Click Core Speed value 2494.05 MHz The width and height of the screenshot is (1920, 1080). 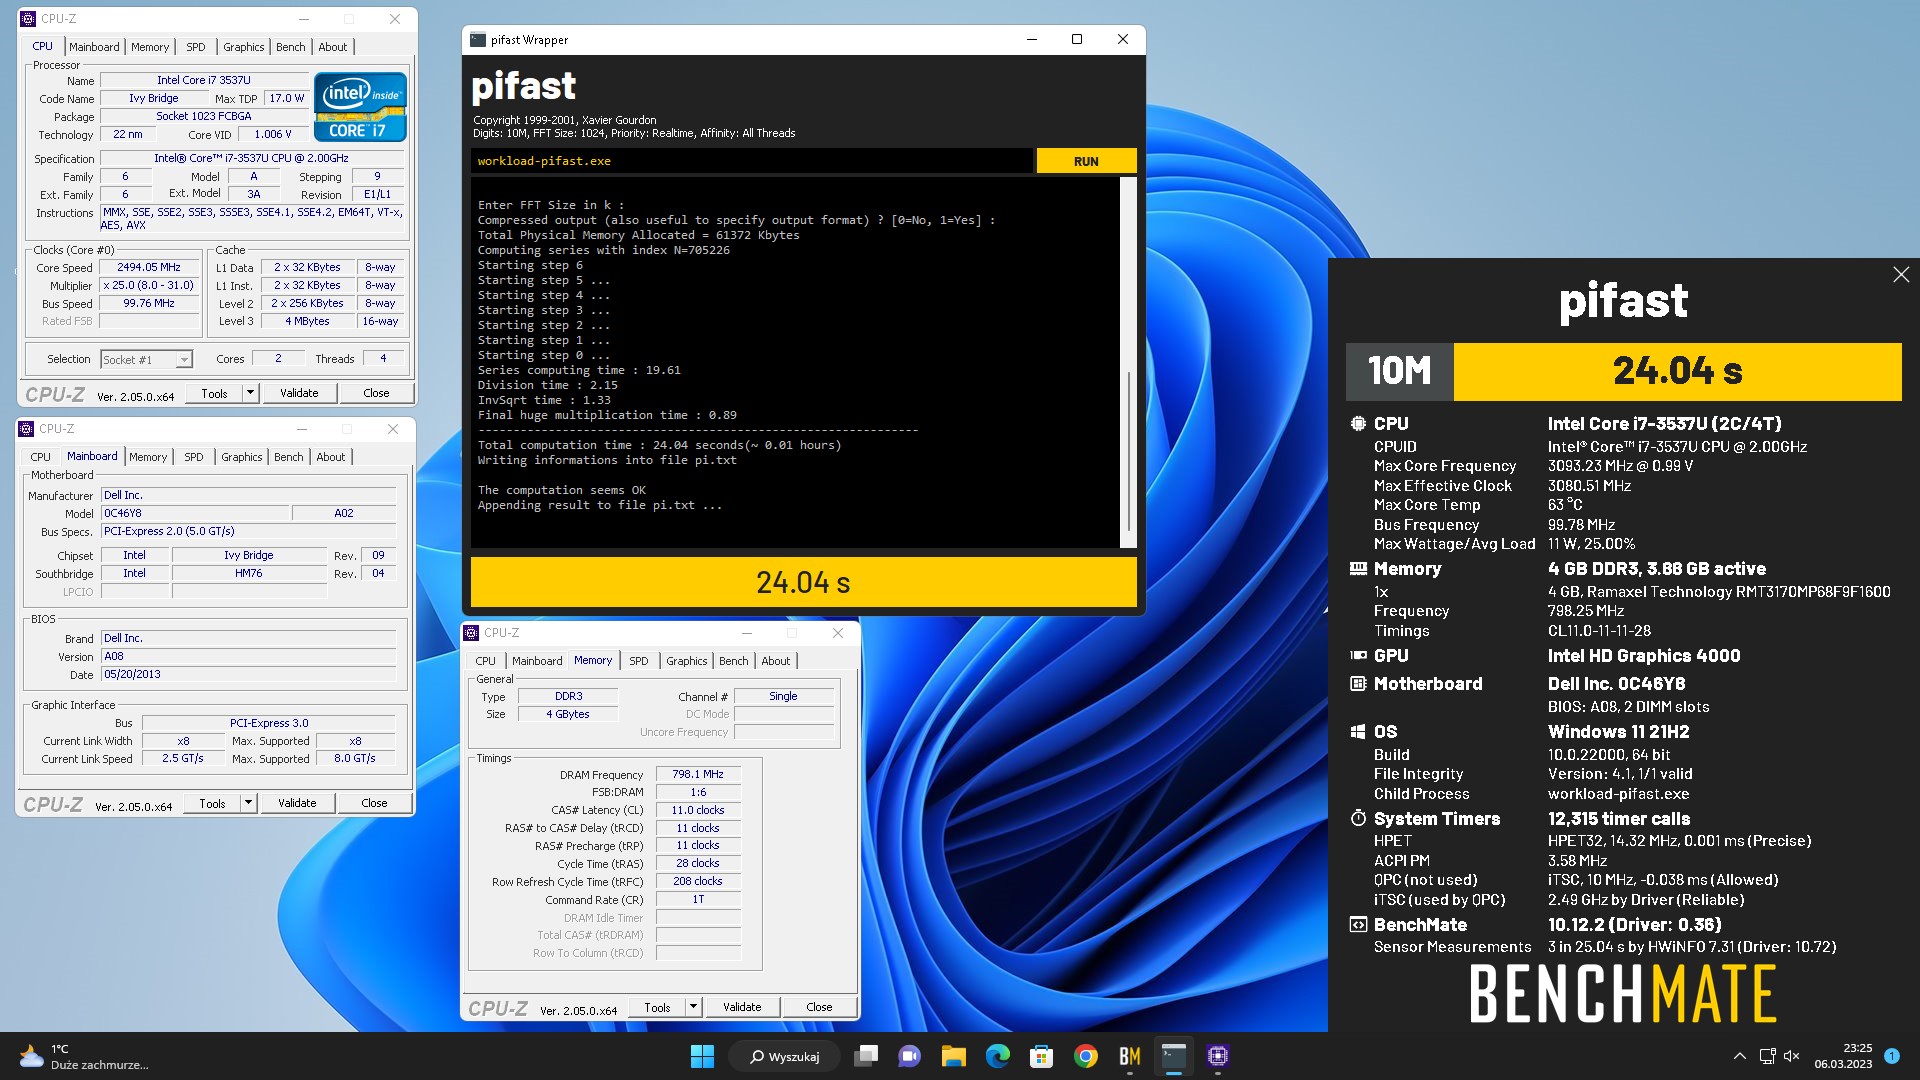(x=149, y=268)
